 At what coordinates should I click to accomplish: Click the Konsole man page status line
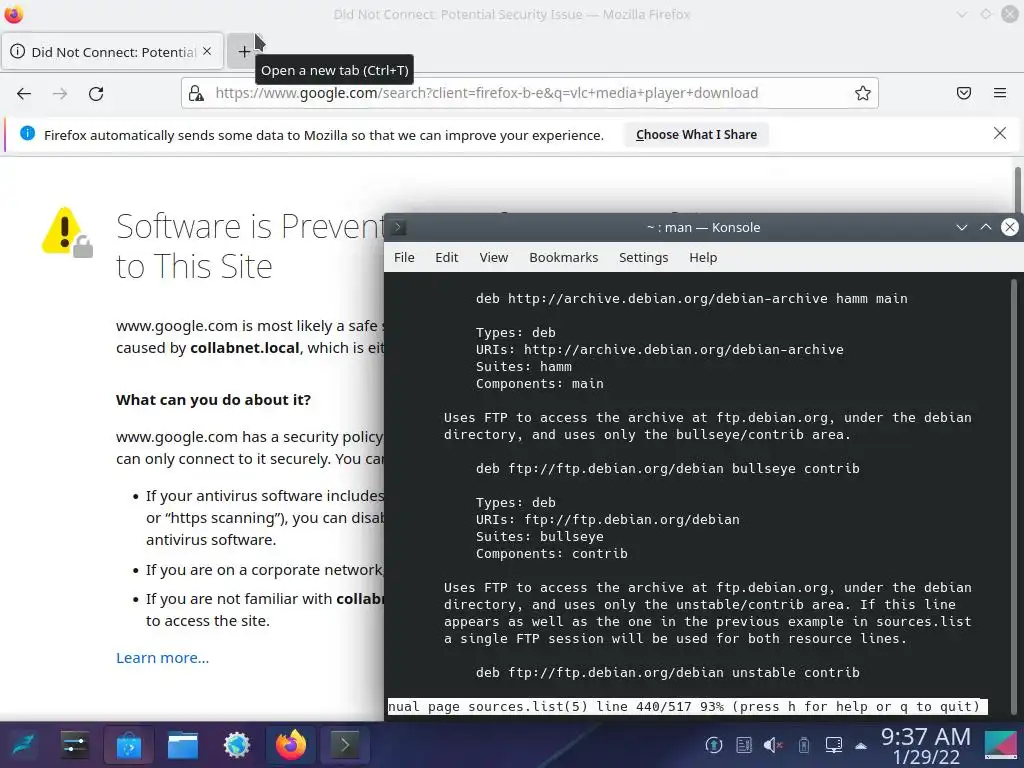[687, 707]
